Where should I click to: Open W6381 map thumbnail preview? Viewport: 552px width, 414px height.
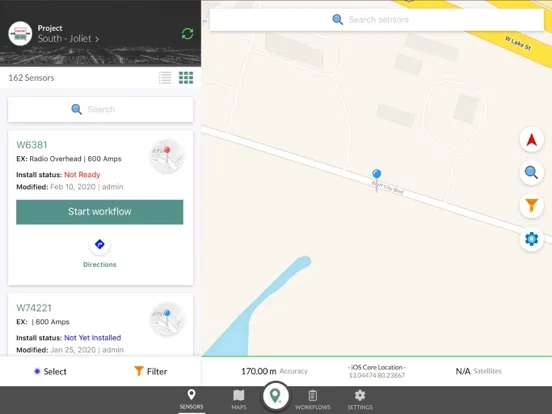[168, 156]
